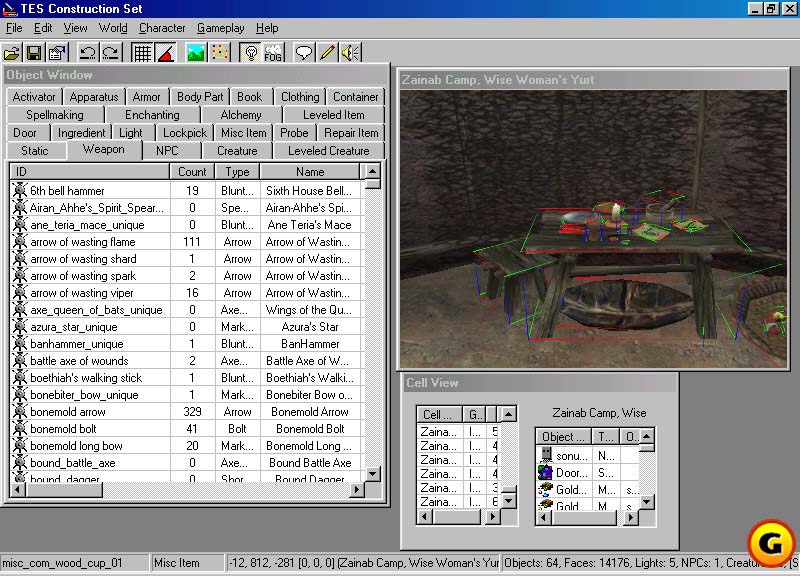Viewport: 800px width, 576px height.
Task: Select the bound_battle_axe weapon icon
Action: click(19, 462)
